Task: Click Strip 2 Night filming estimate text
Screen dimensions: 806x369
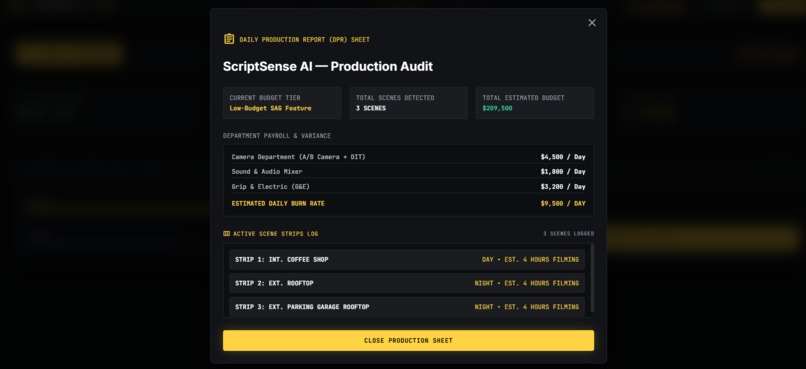Action: pyautogui.click(x=527, y=283)
